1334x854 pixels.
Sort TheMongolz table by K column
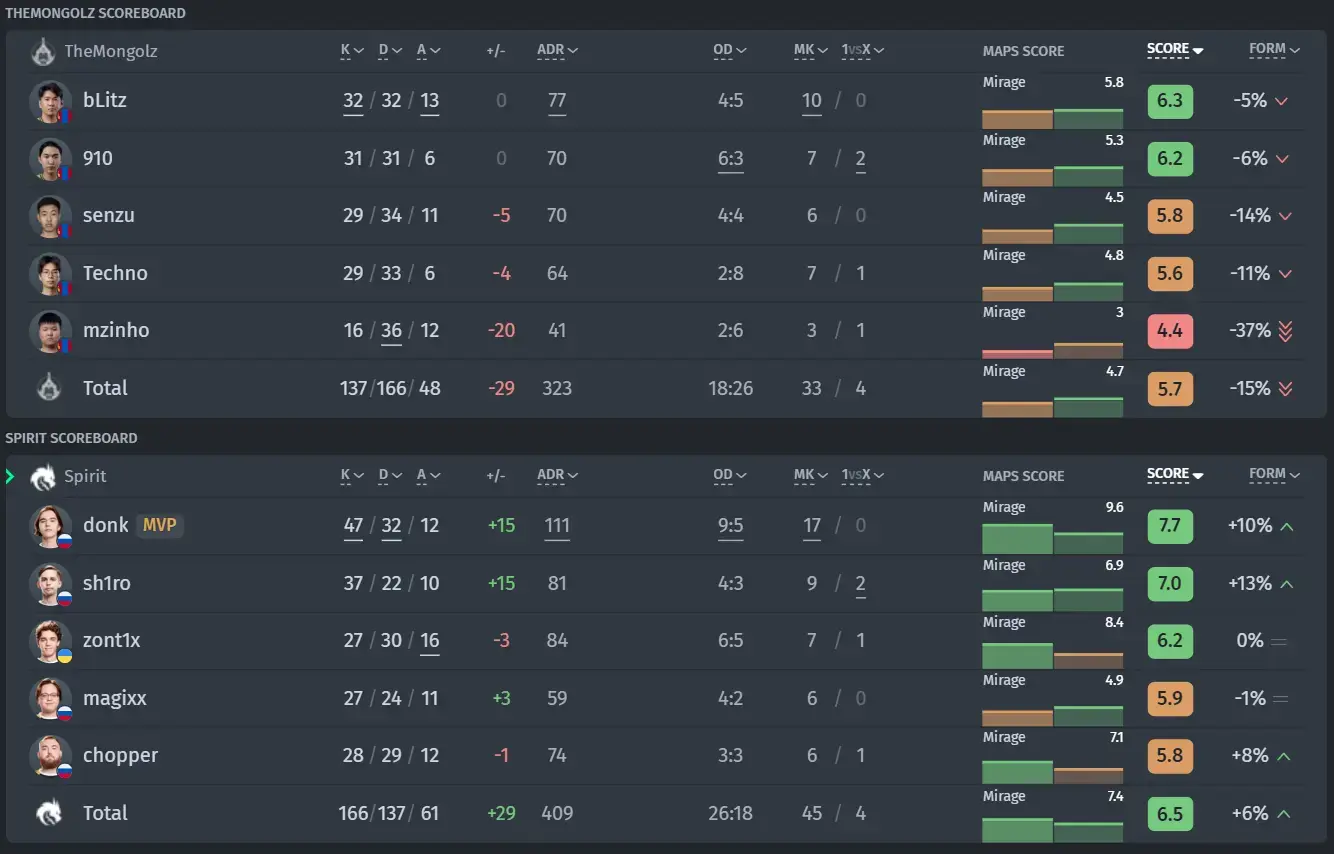352,51
